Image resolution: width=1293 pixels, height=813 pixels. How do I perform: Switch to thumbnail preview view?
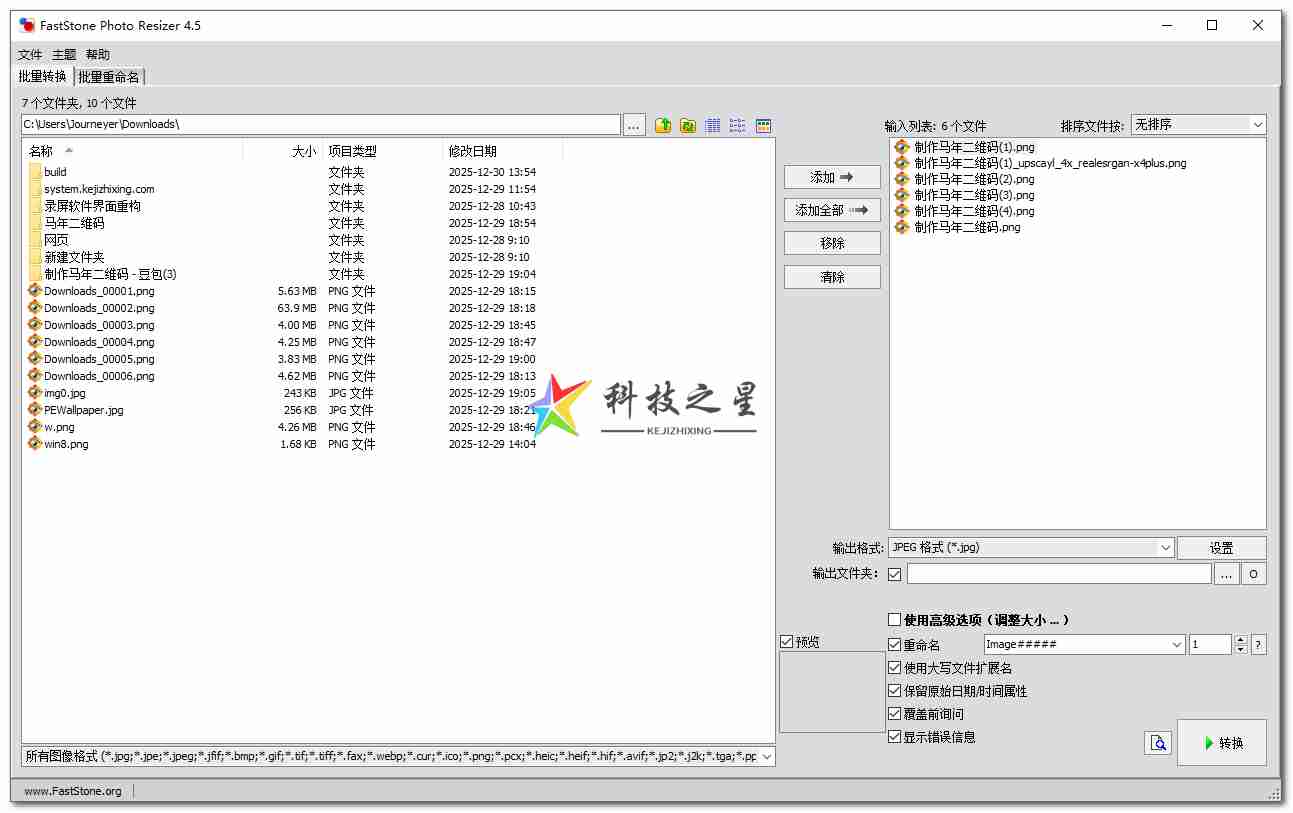coord(763,124)
